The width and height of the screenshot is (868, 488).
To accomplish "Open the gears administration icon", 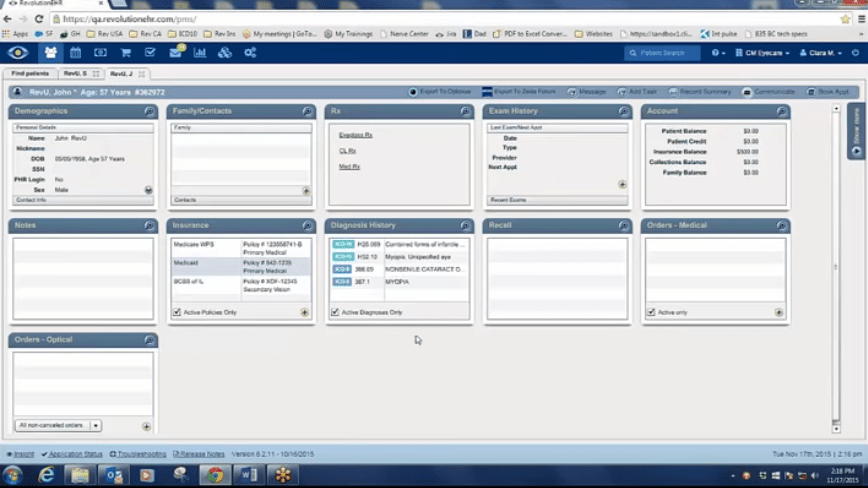I will [x=250, y=53].
